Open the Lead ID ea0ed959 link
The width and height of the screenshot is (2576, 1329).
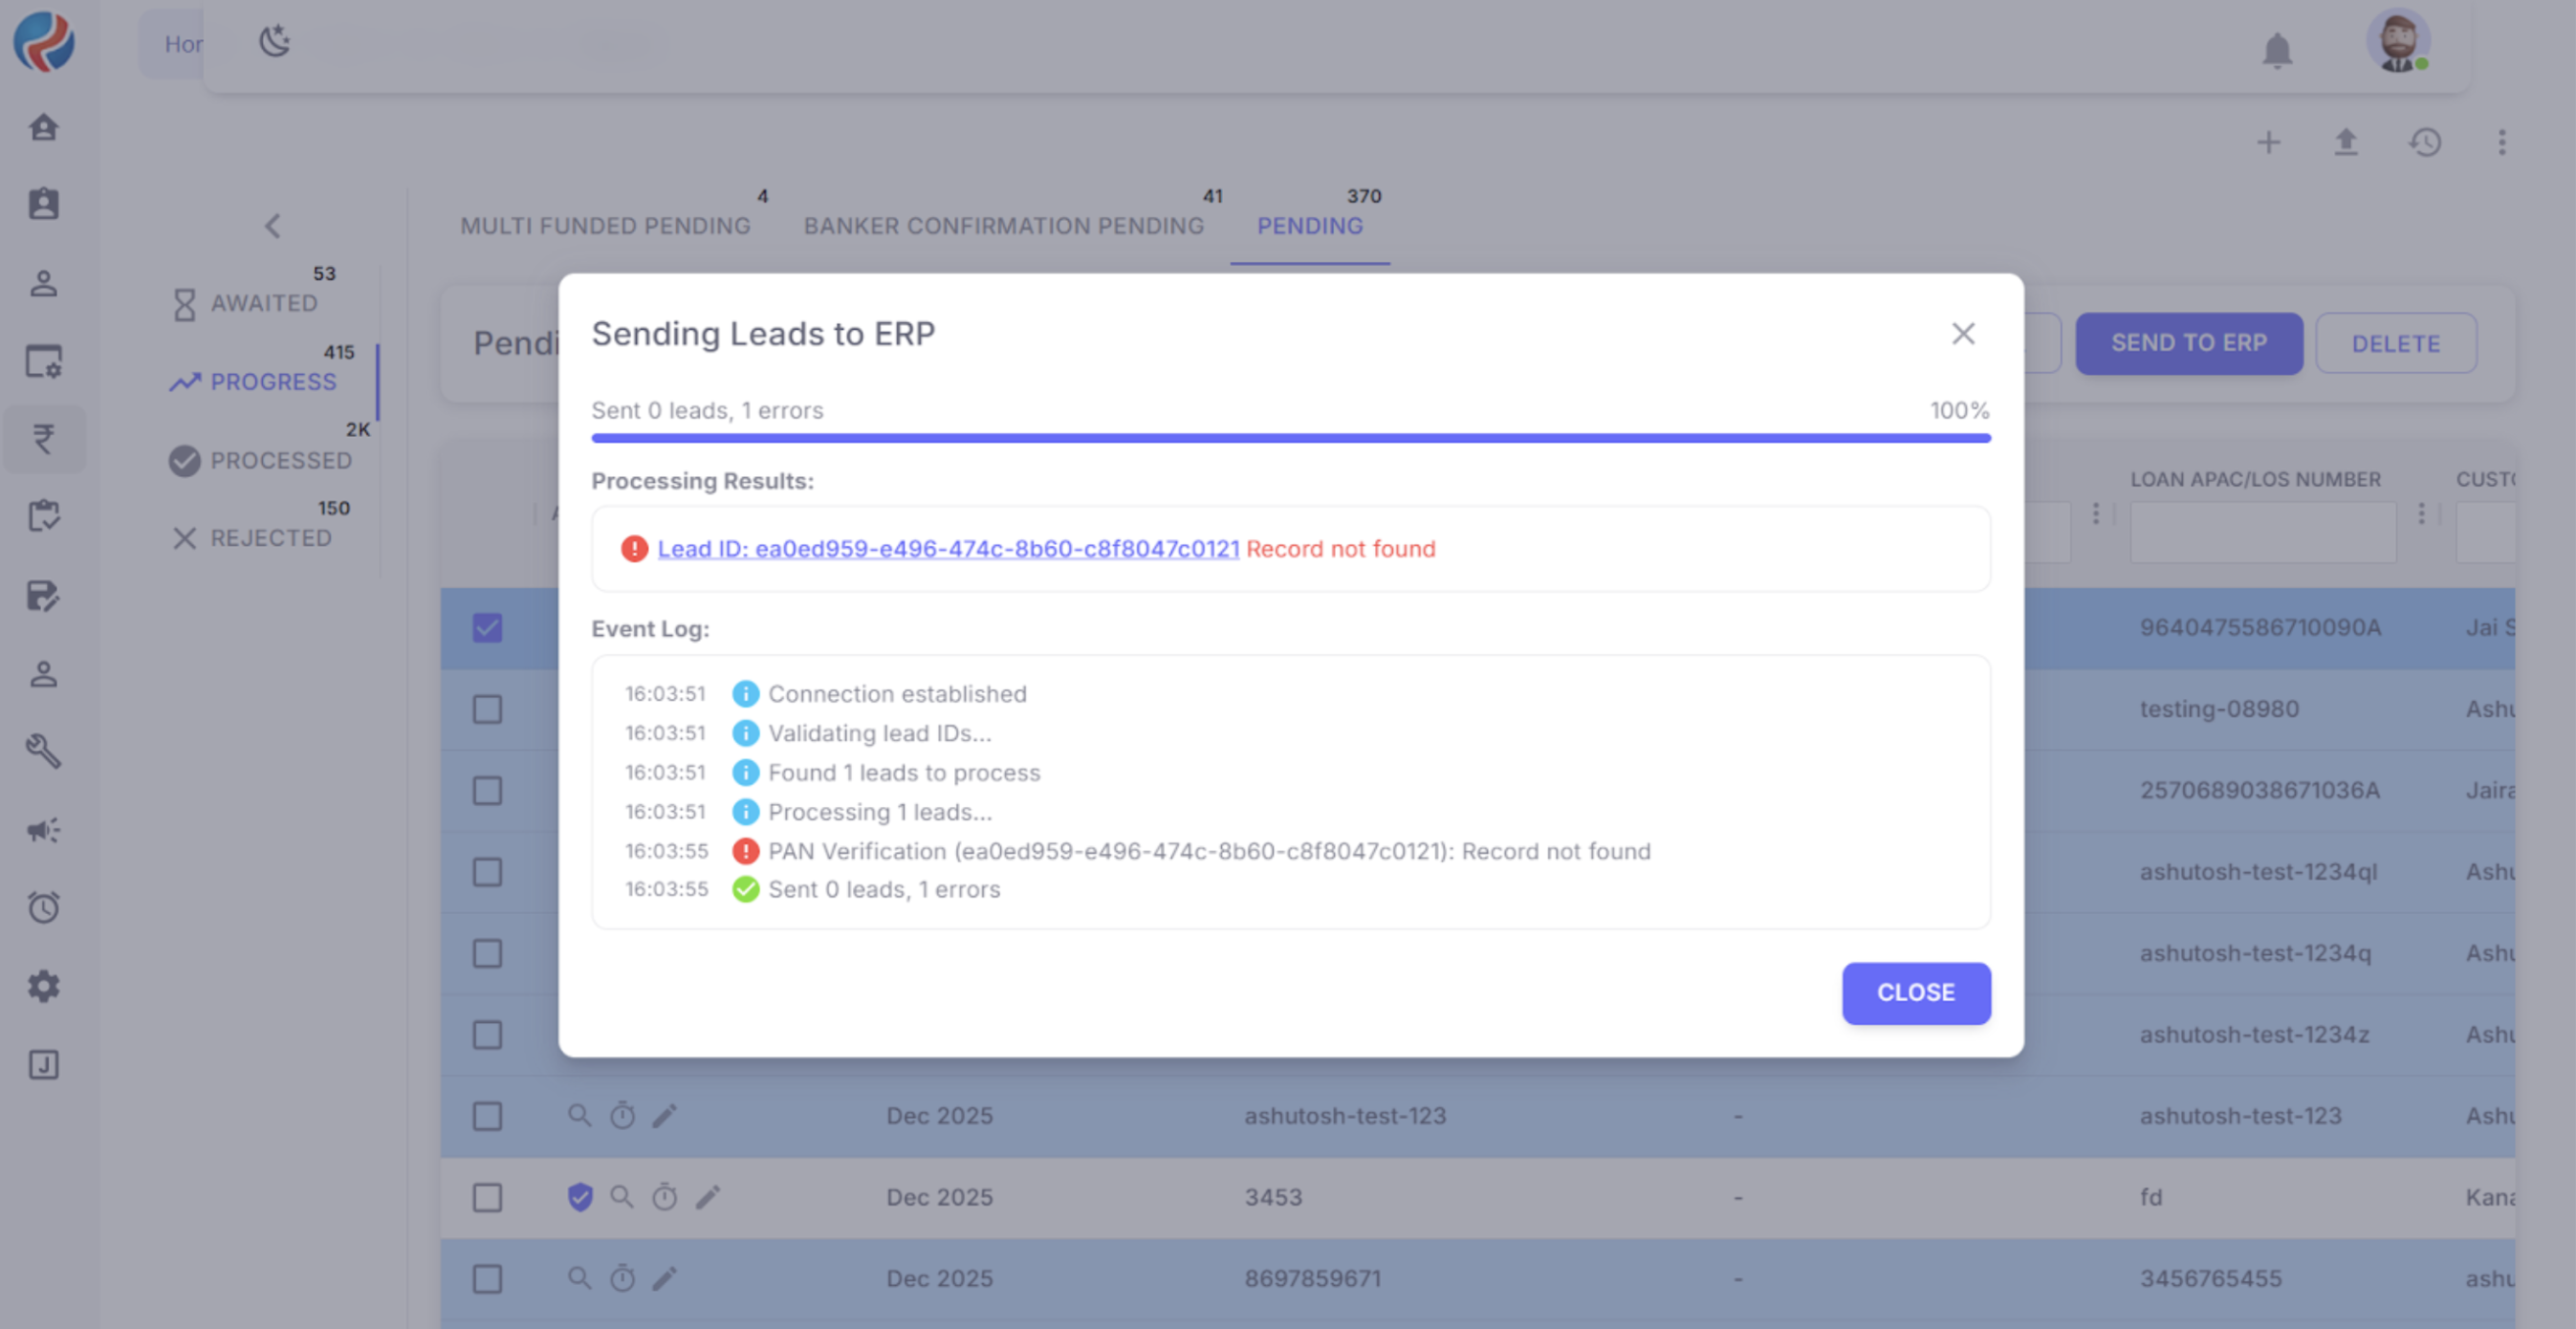[x=947, y=549]
